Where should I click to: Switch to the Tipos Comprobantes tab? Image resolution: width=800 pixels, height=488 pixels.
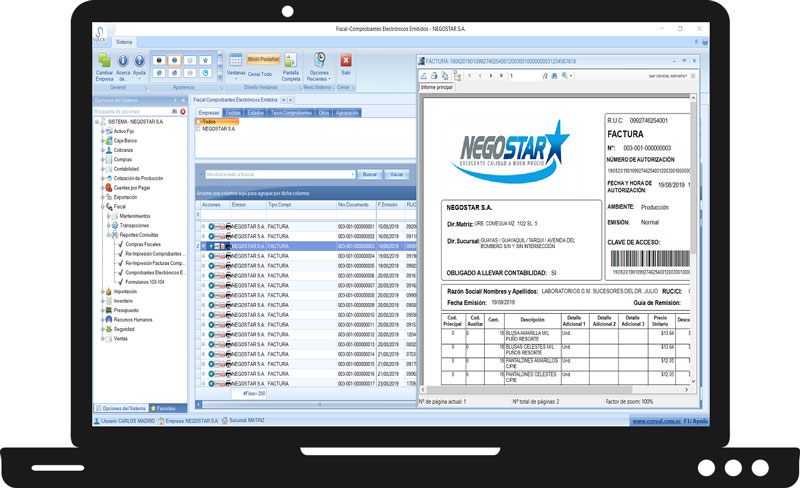[291, 113]
